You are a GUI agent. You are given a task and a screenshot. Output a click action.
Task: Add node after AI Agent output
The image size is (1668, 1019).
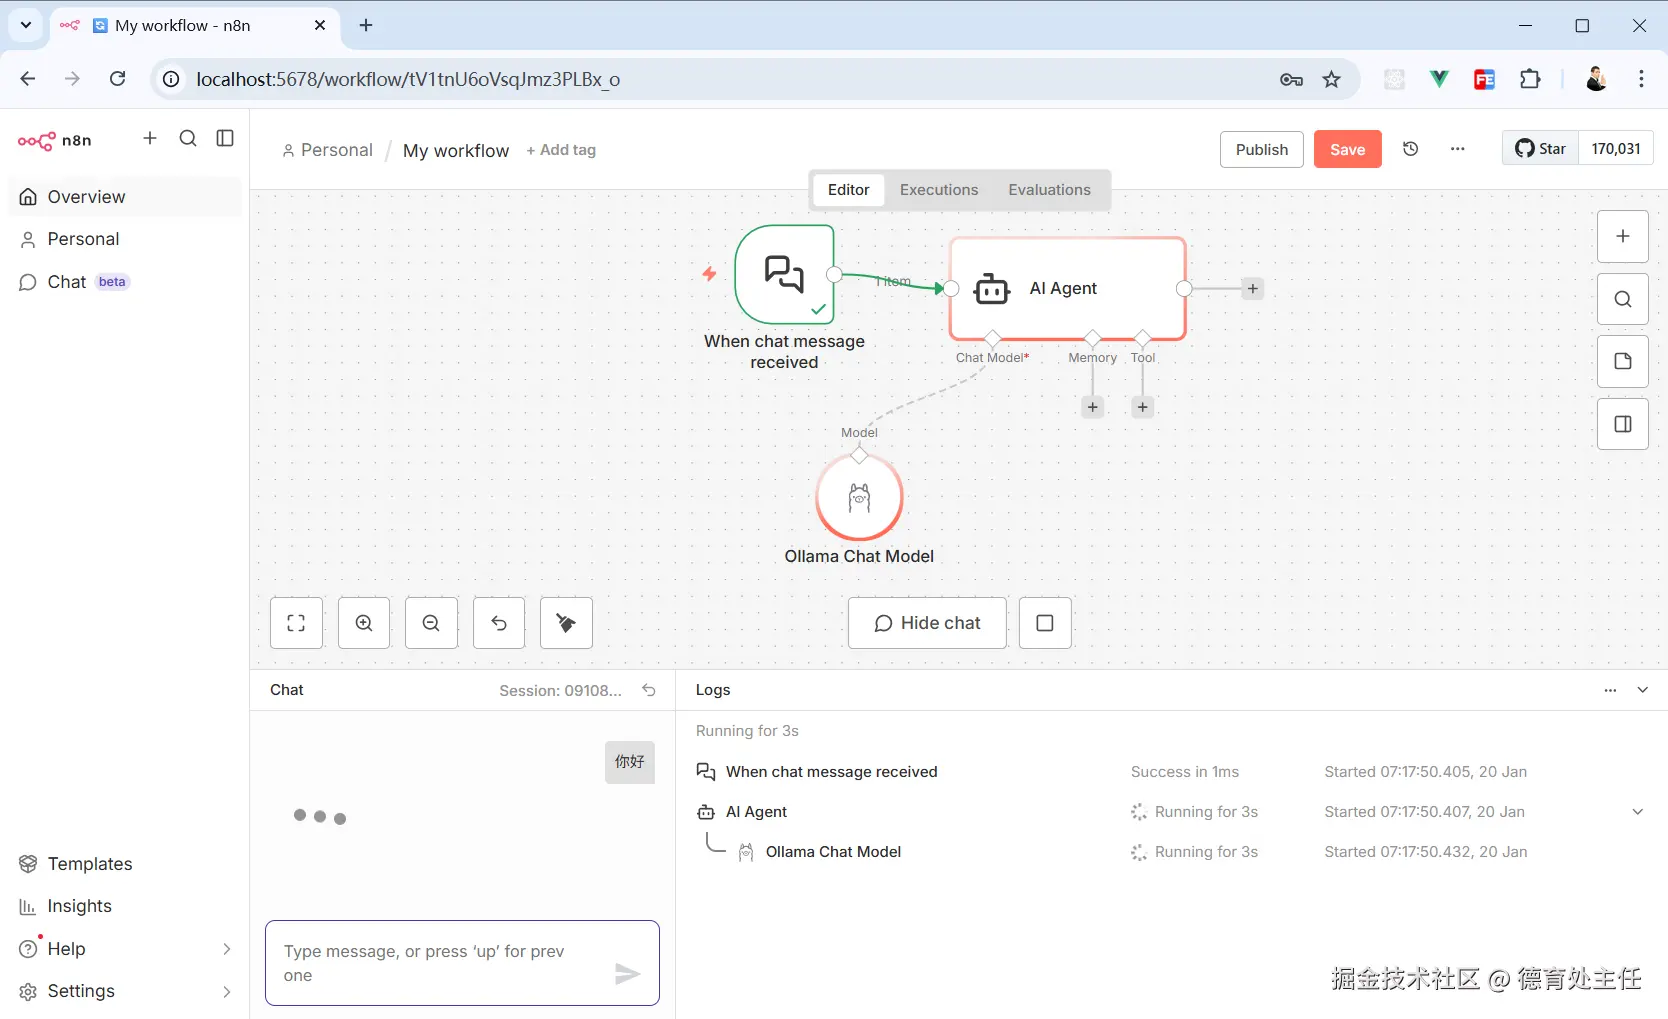[x=1252, y=289]
